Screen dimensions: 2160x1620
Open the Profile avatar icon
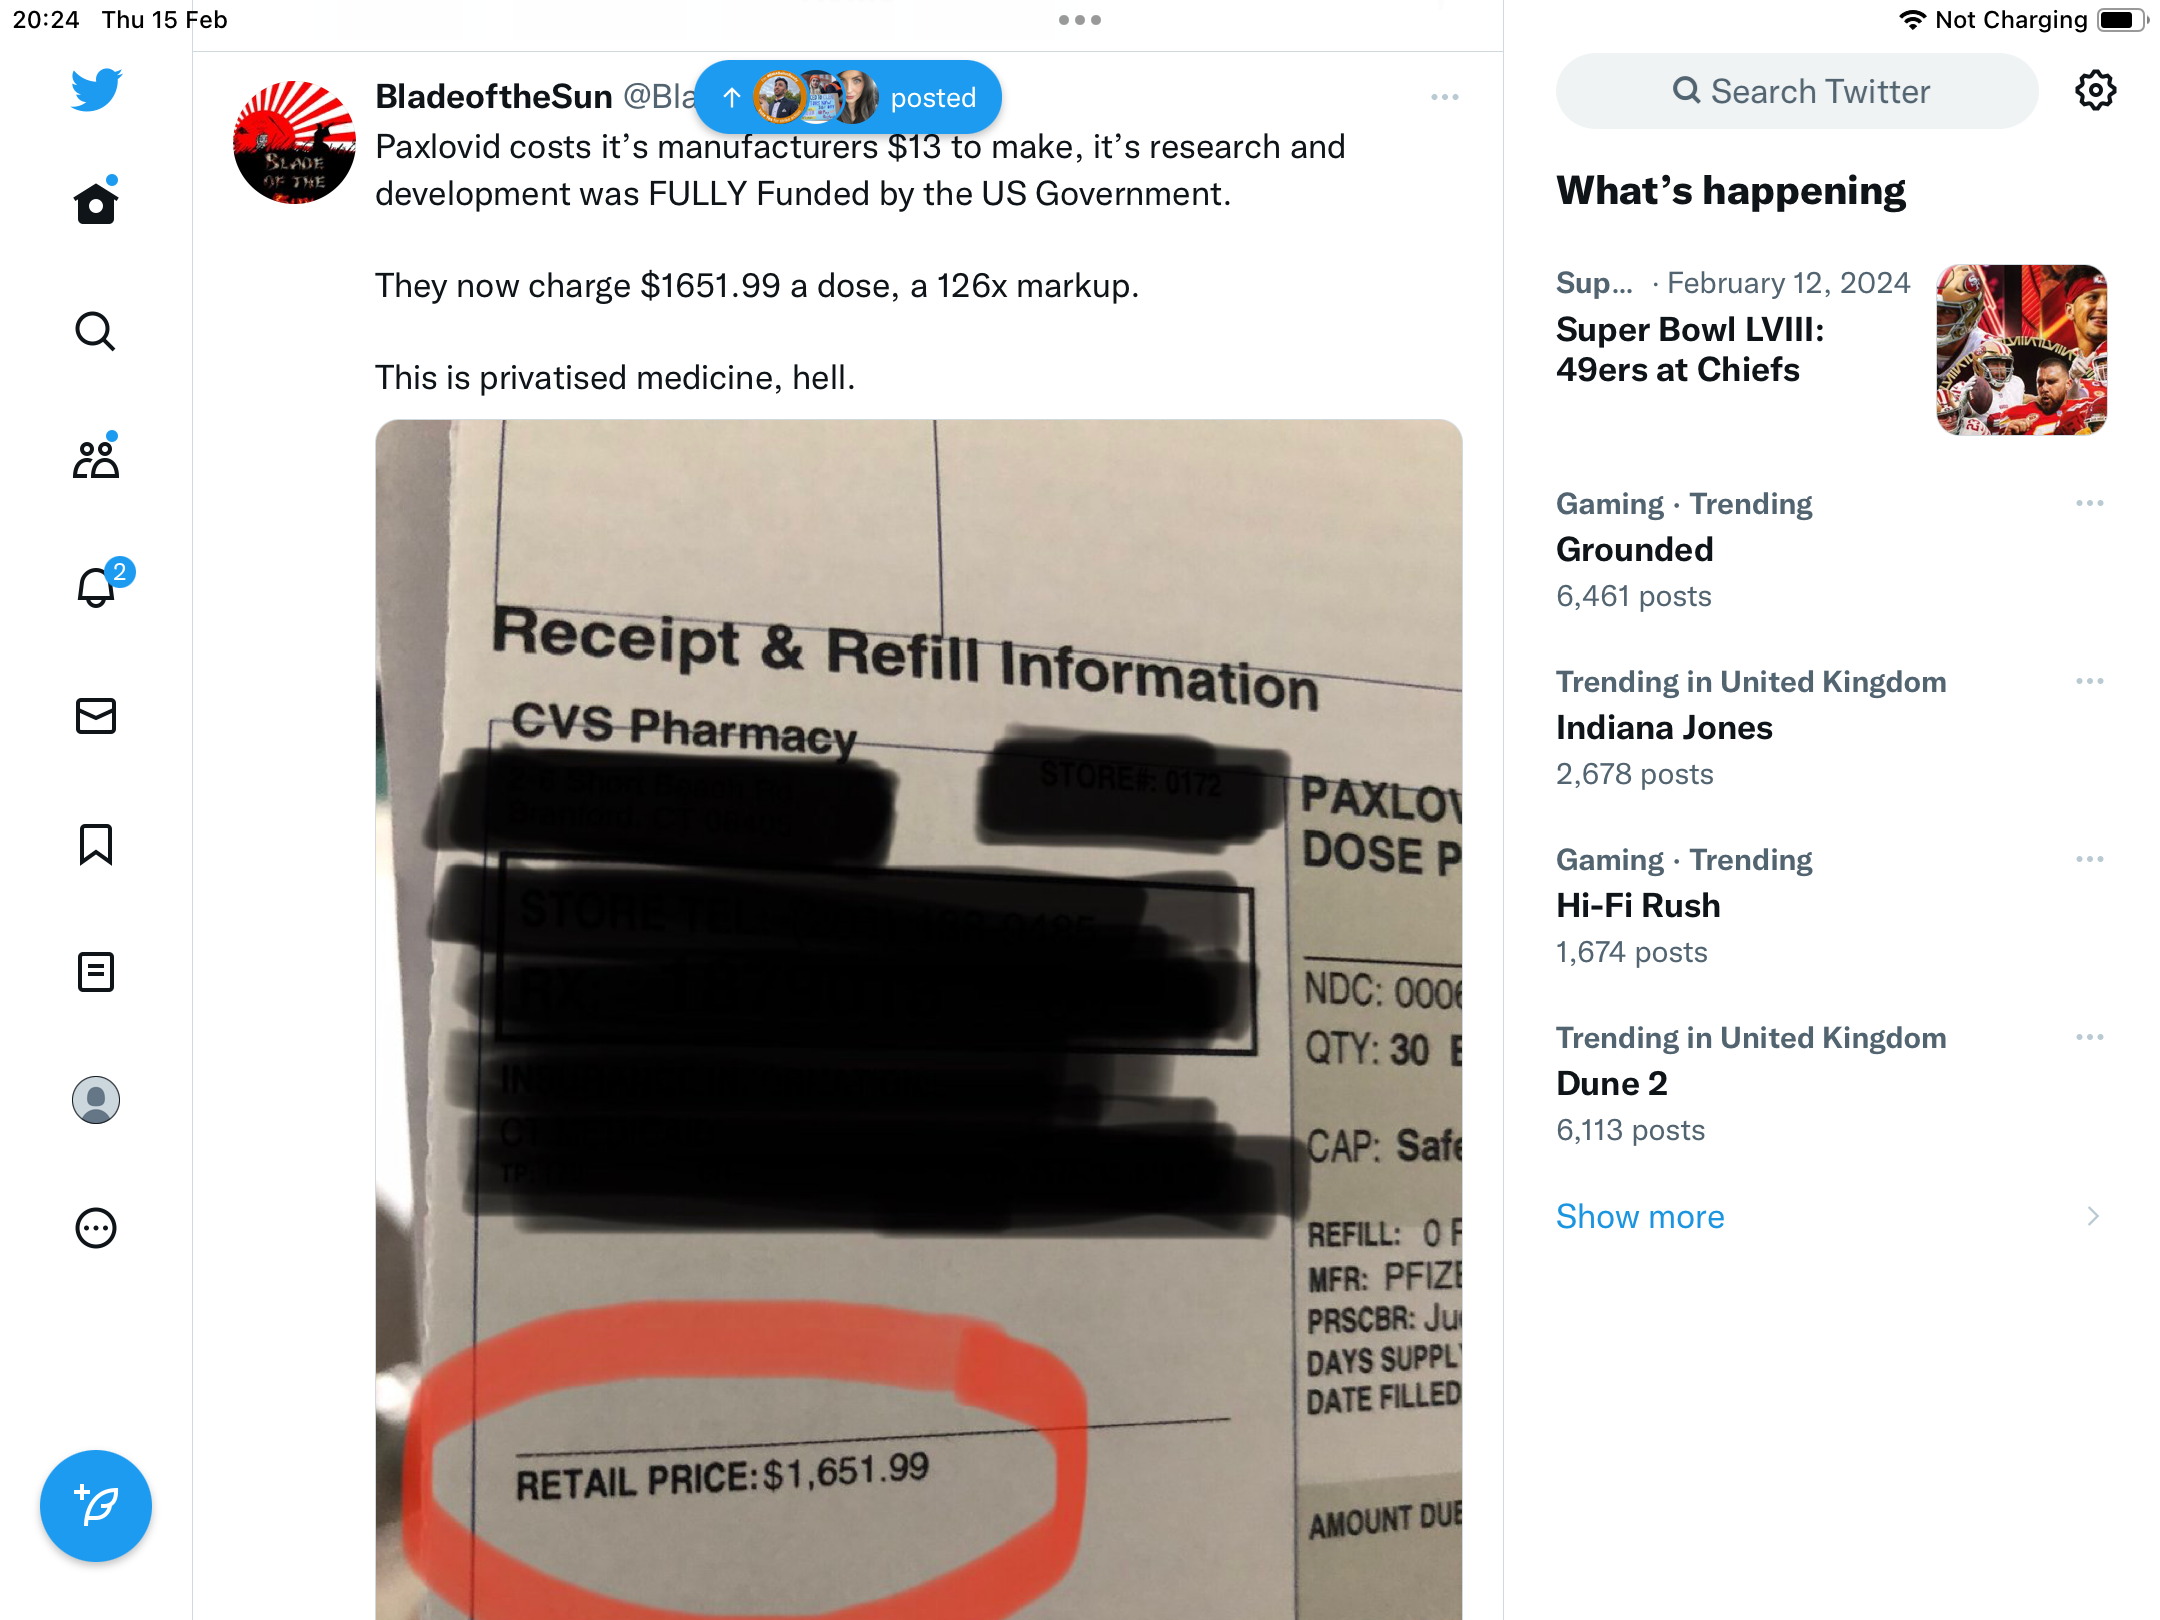tap(96, 1100)
